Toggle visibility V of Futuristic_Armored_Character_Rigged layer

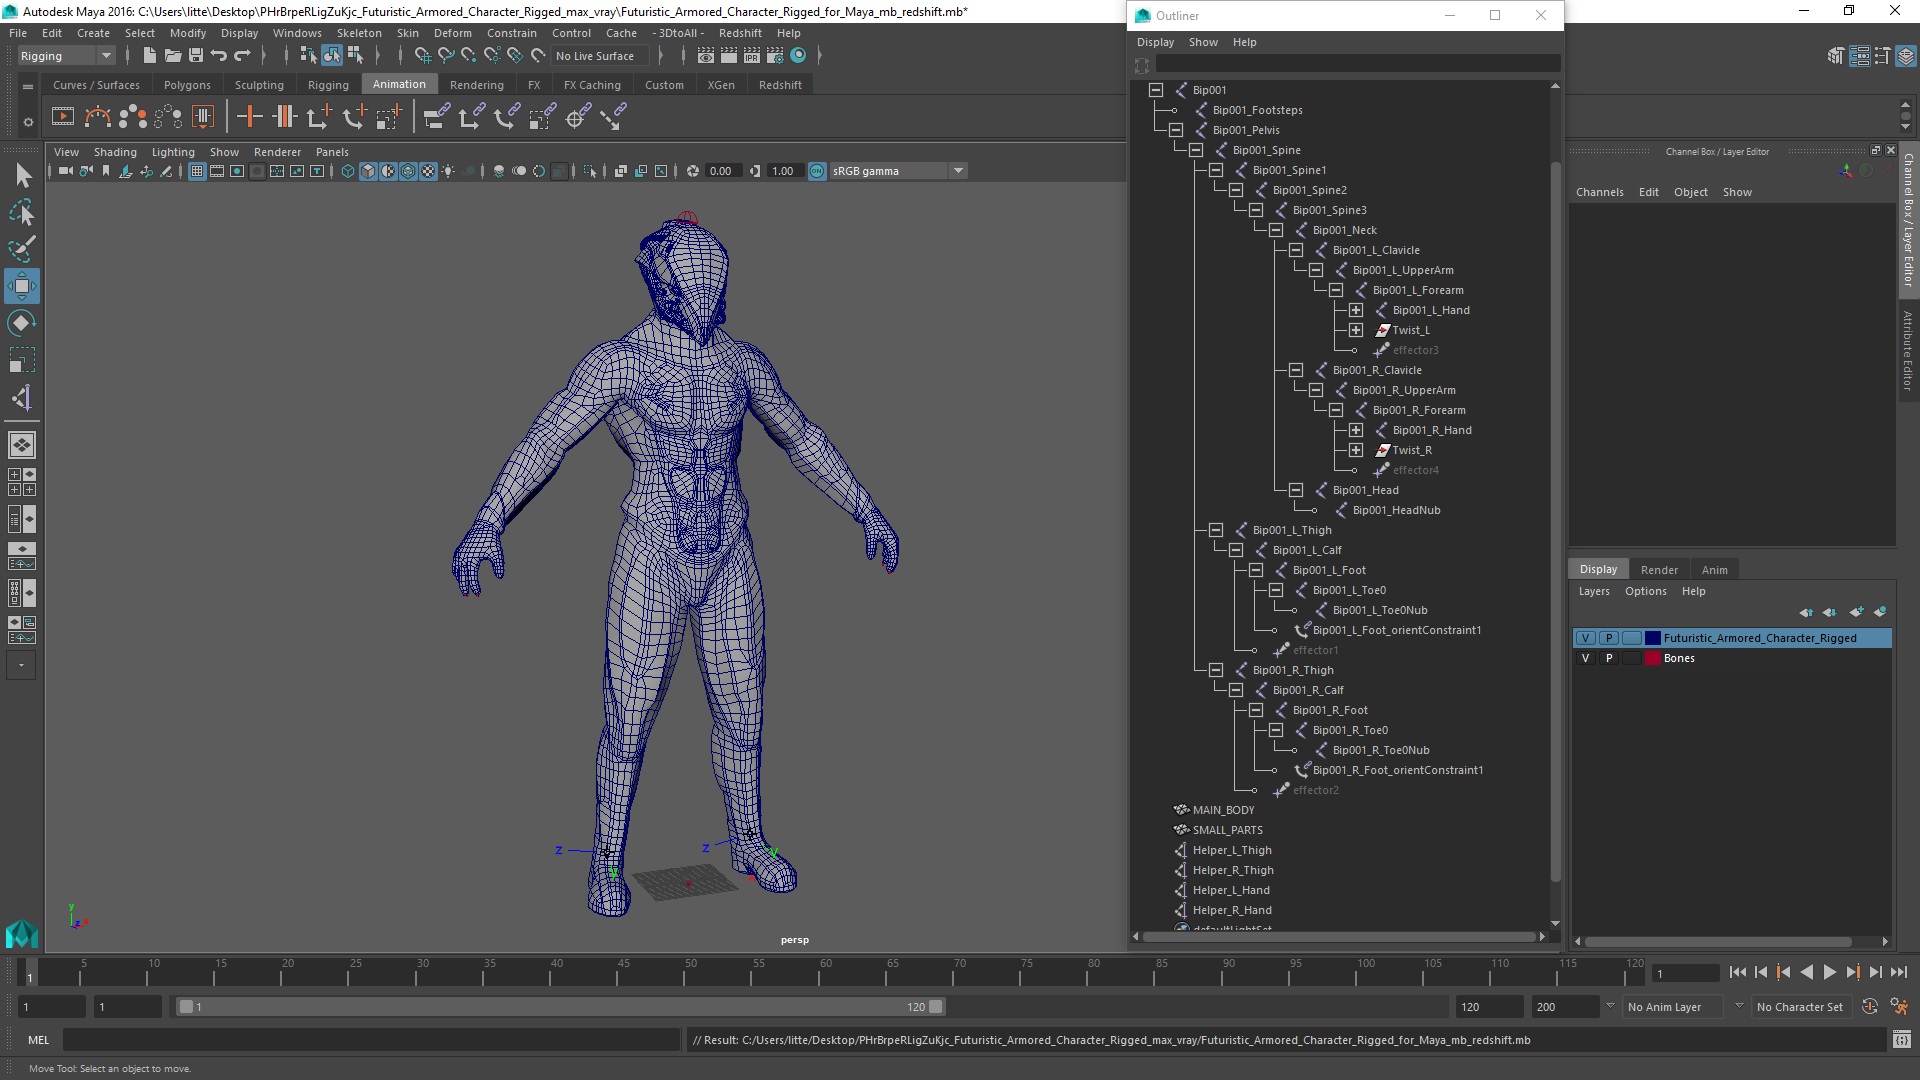click(x=1585, y=638)
